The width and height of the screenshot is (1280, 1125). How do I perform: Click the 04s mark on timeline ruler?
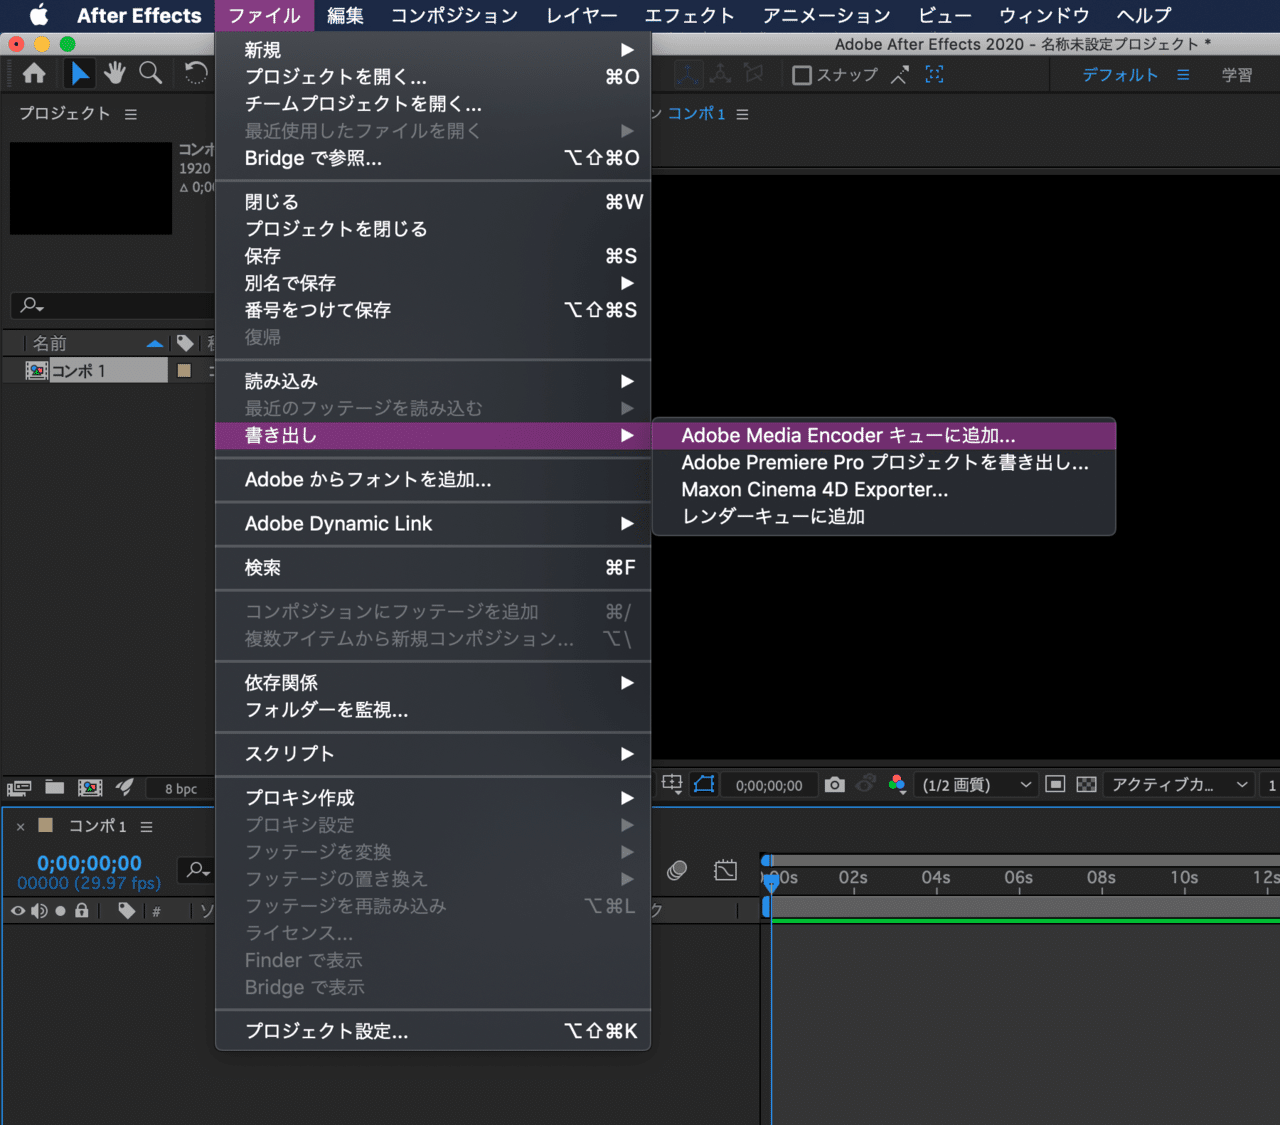[x=936, y=878]
